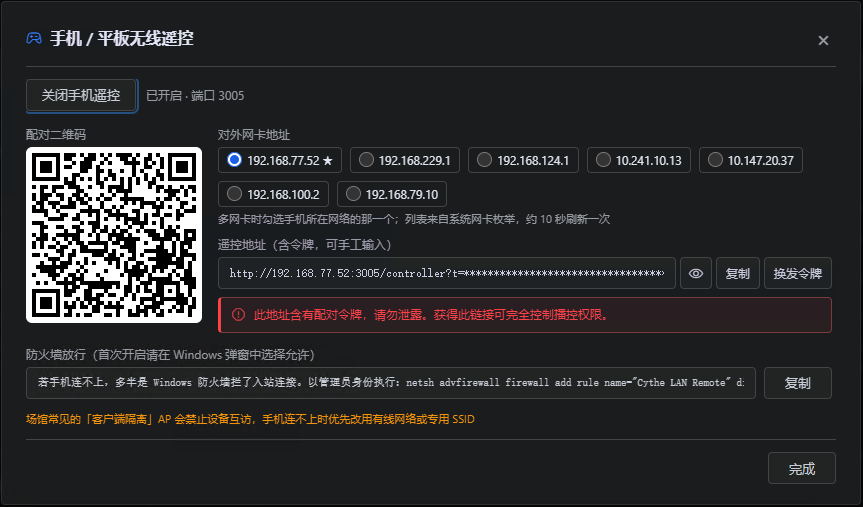This screenshot has height=507, width=863.
Task: Click the 手机 / 平板无线遥控 title text
Action: (122, 39)
